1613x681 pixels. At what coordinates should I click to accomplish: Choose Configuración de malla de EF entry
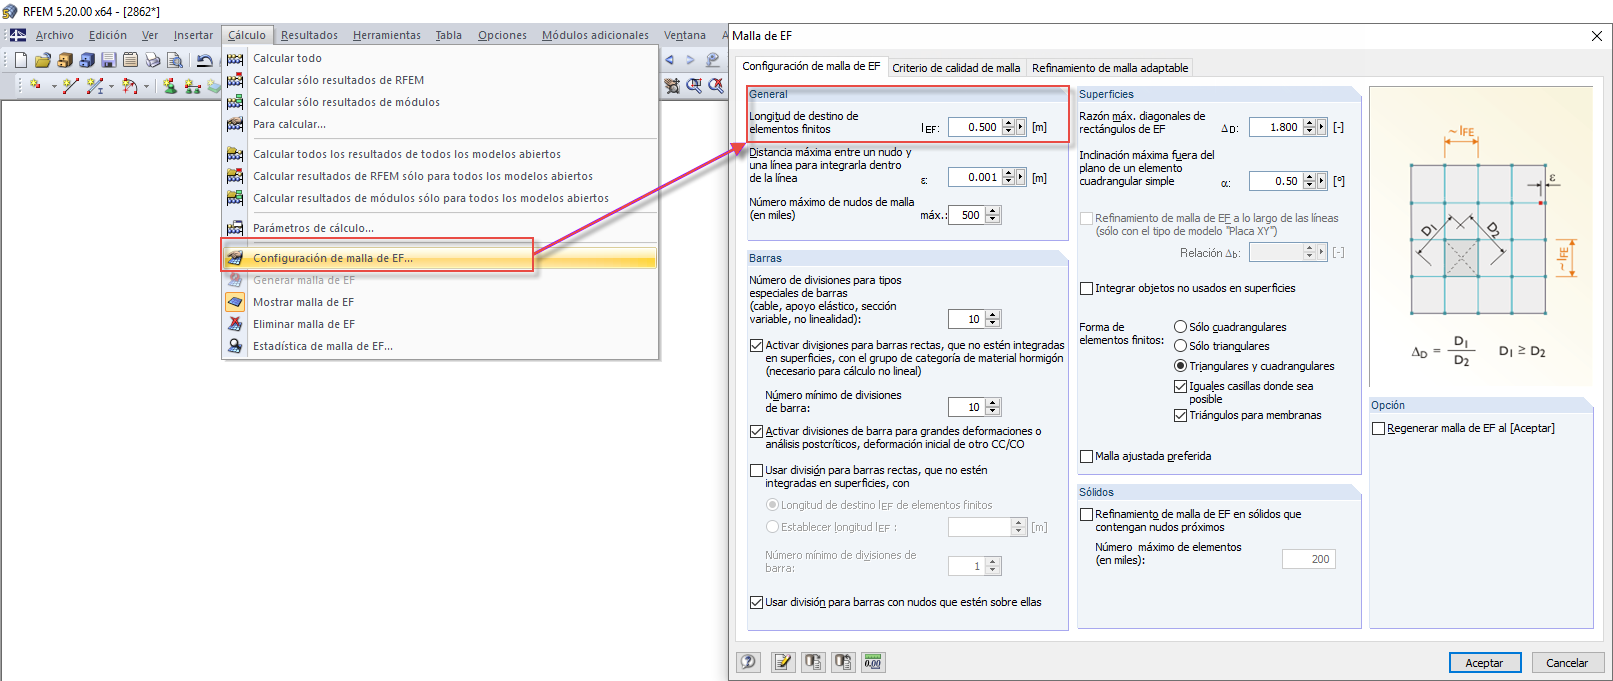tap(440, 258)
